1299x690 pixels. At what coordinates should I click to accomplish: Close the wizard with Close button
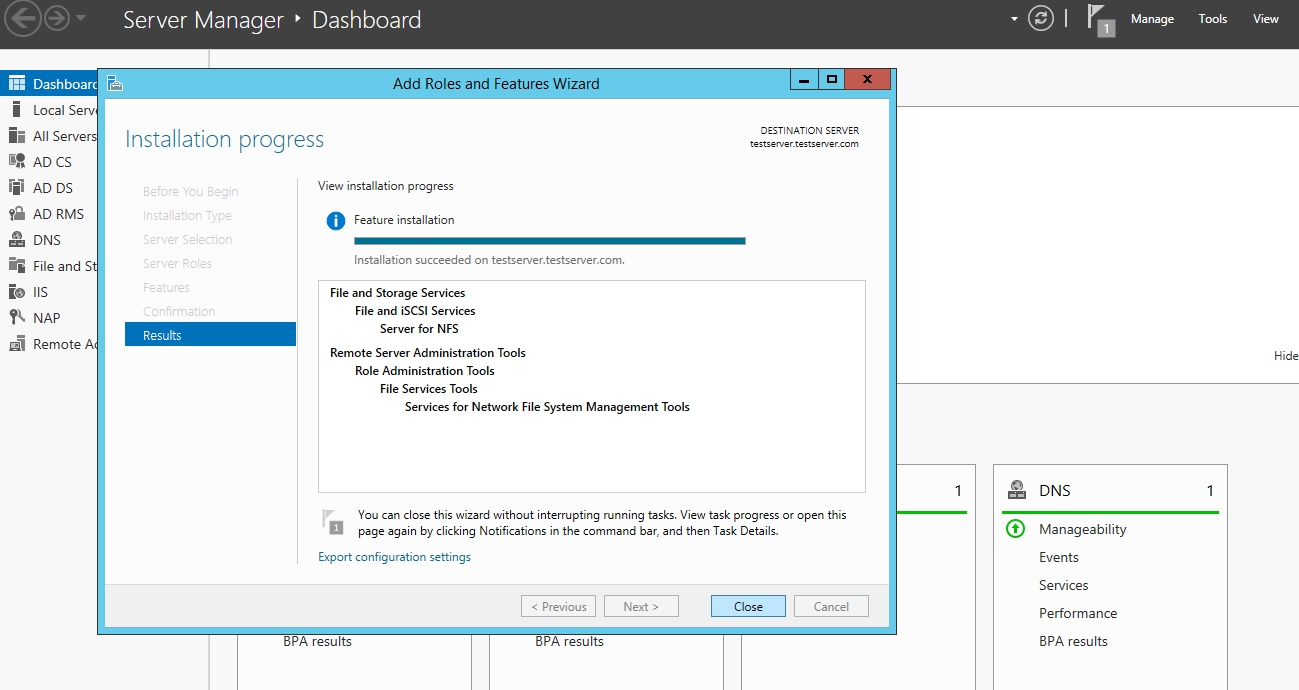pyautogui.click(x=748, y=606)
